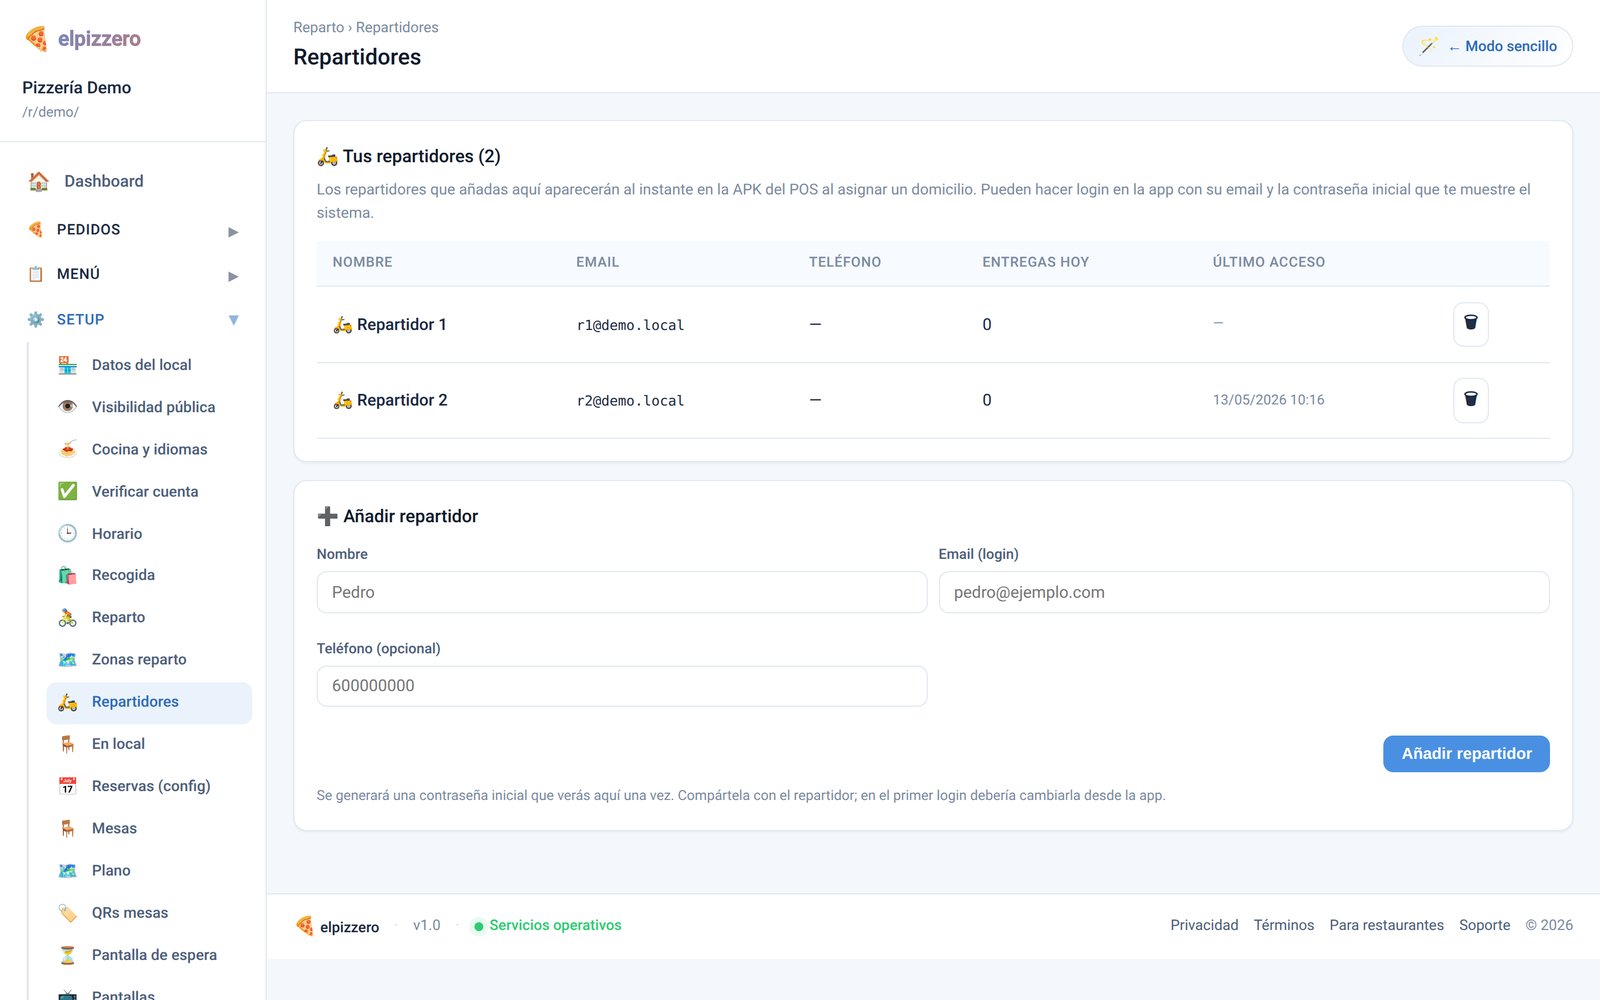The width and height of the screenshot is (1600, 1000).
Task: Click the Añadir repartidor submit button
Action: pos(1466,754)
